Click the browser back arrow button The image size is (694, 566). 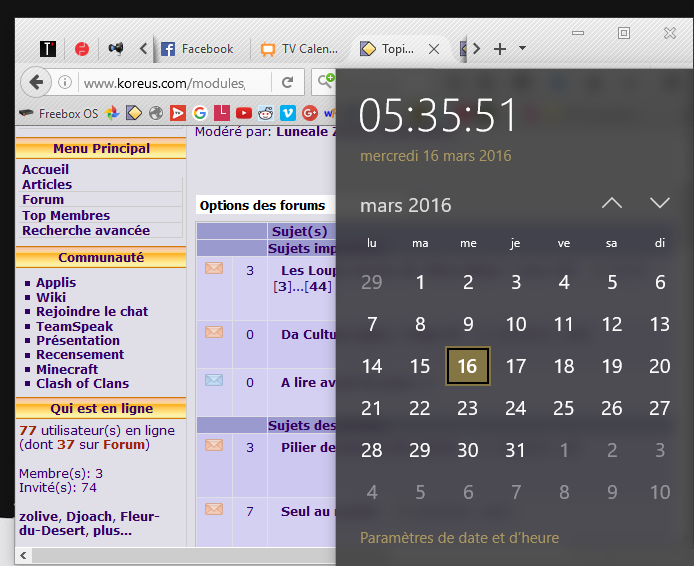(x=35, y=82)
